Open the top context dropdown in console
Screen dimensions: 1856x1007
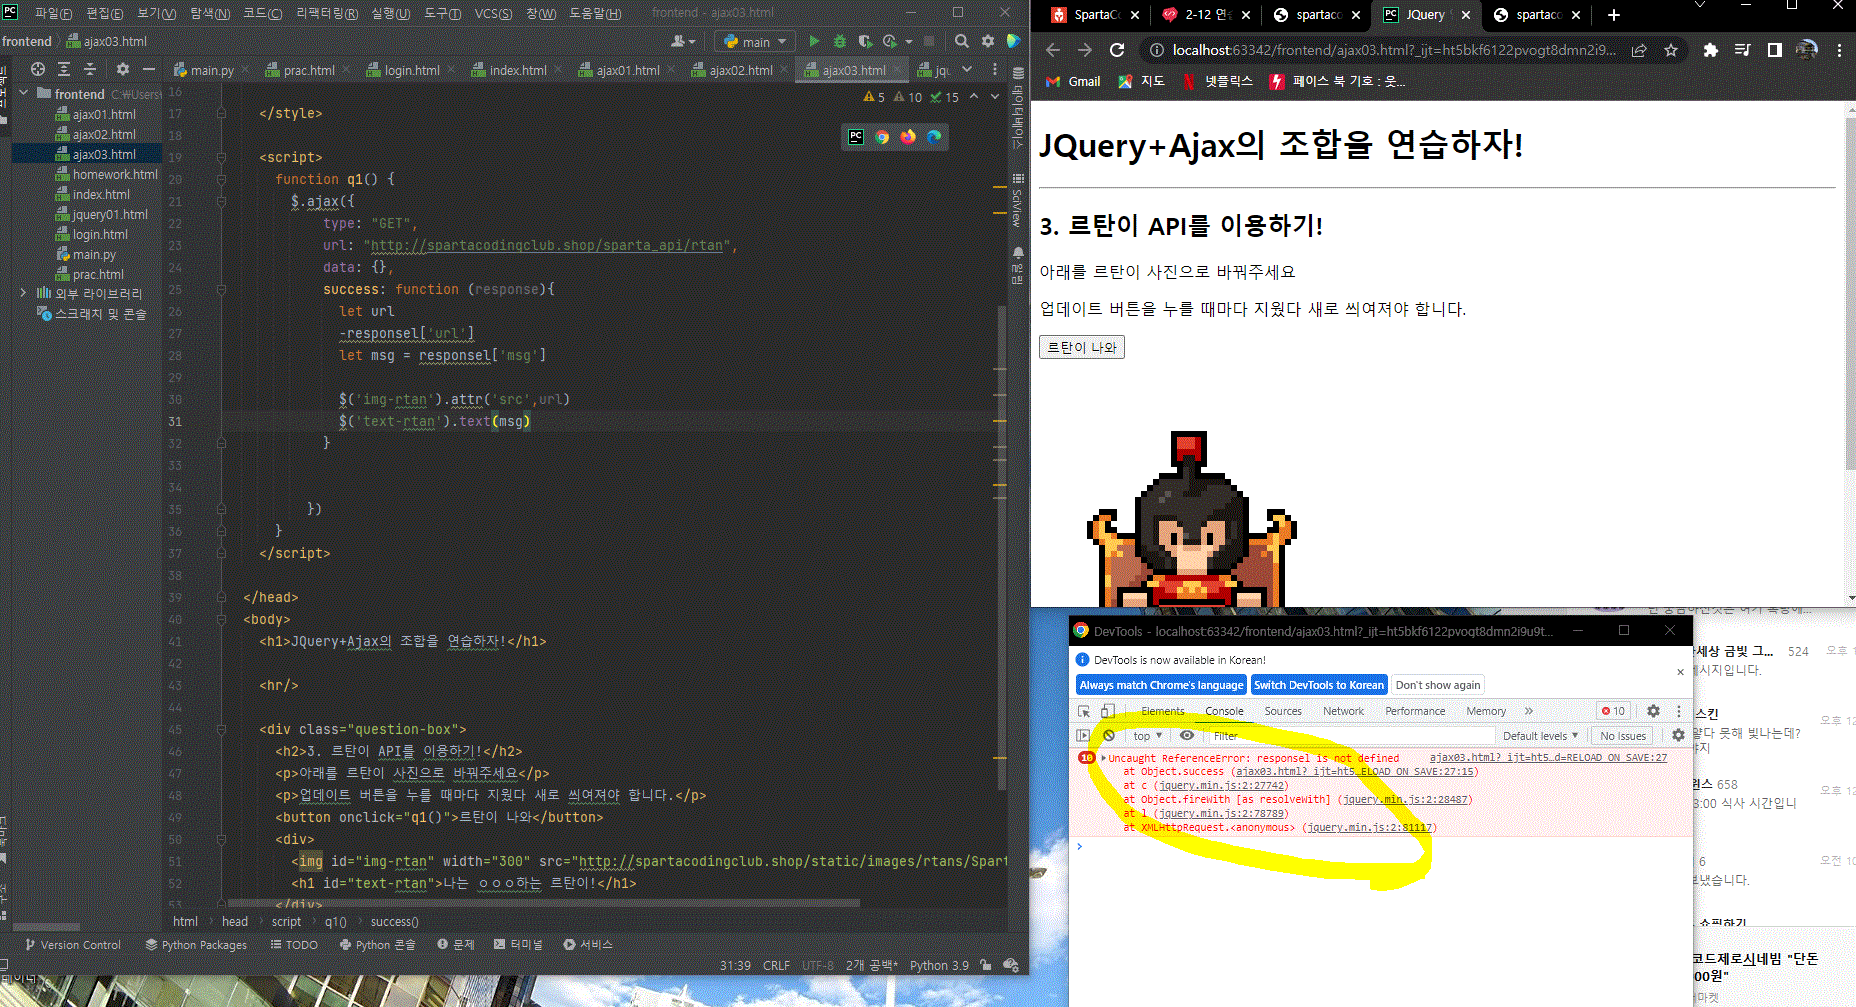click(x=1146, y=735)
